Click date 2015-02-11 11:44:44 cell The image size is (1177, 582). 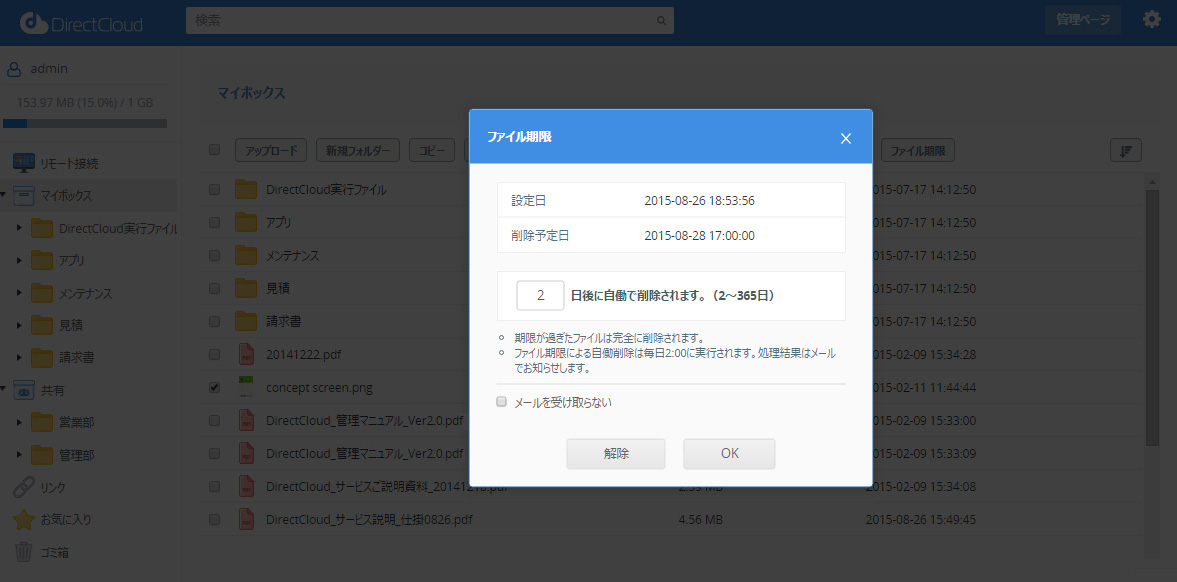pyautogui.click(x=921, y=387)
